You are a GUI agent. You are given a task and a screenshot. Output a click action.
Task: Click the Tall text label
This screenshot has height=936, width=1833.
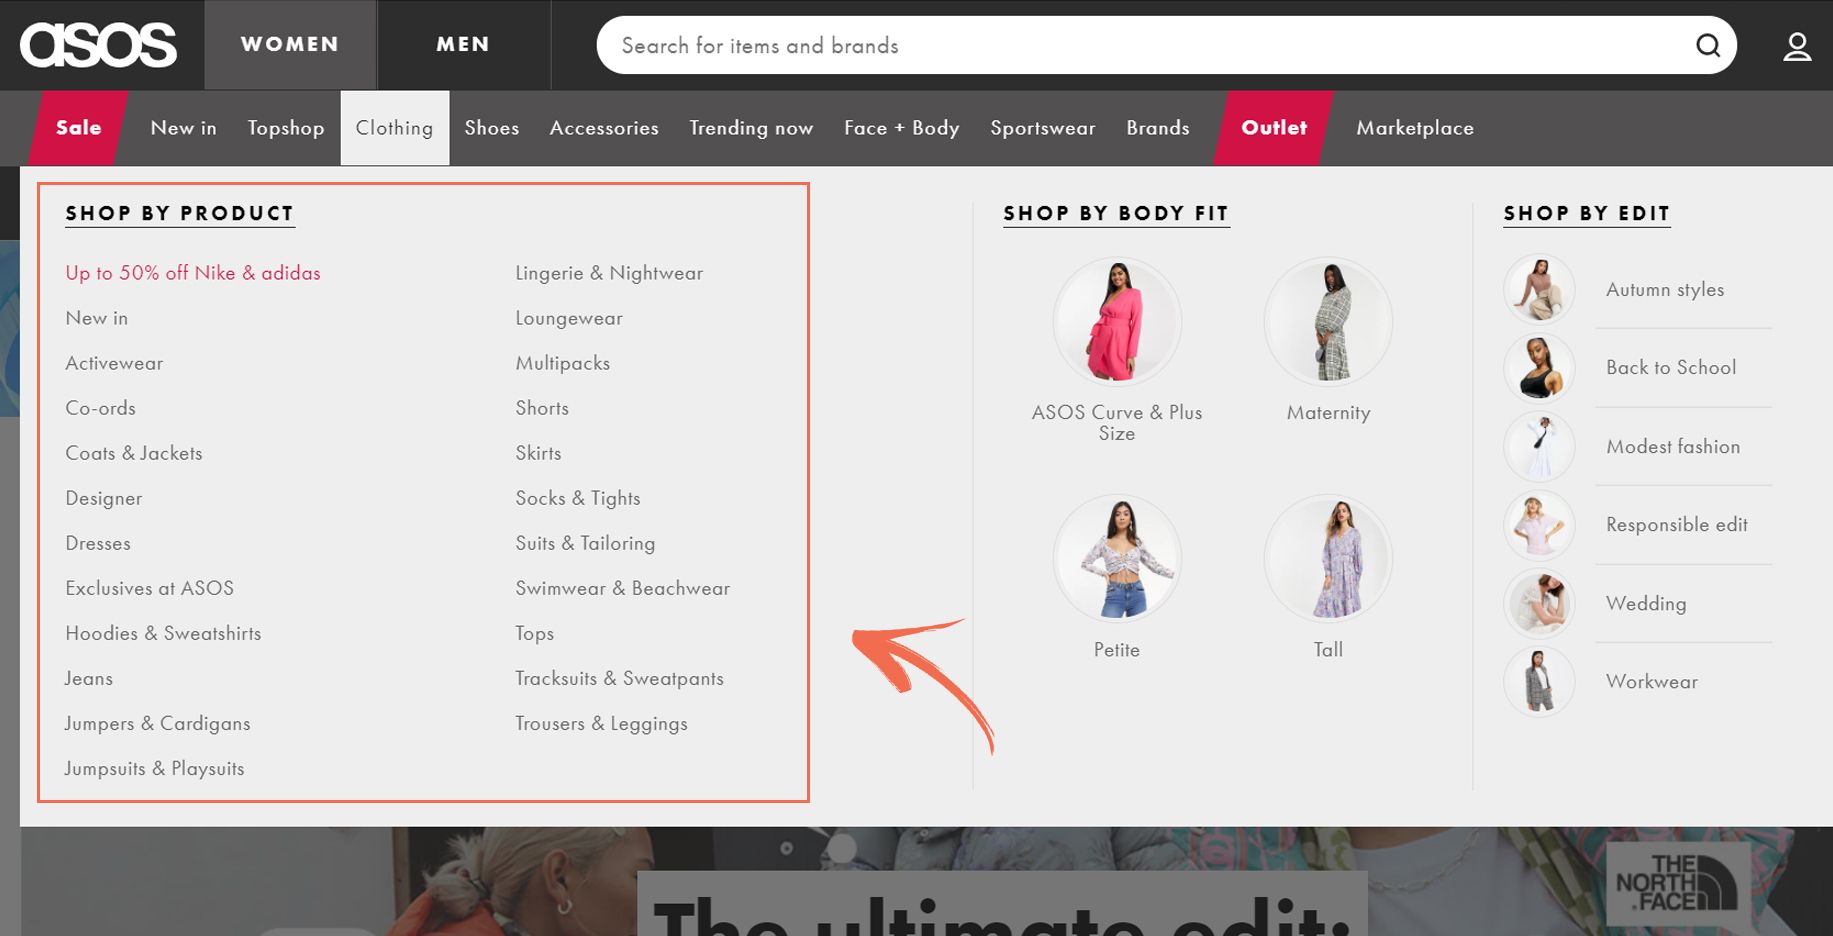click(x=1328, y=650)
